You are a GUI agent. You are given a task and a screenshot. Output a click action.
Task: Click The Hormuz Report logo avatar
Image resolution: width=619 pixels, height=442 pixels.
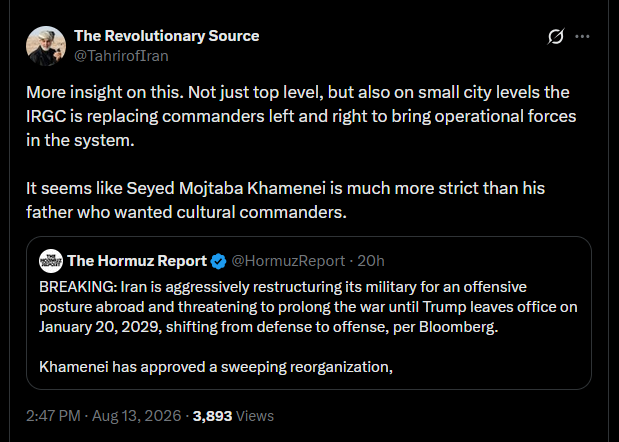pyautogui.click(x=51, y=261)
